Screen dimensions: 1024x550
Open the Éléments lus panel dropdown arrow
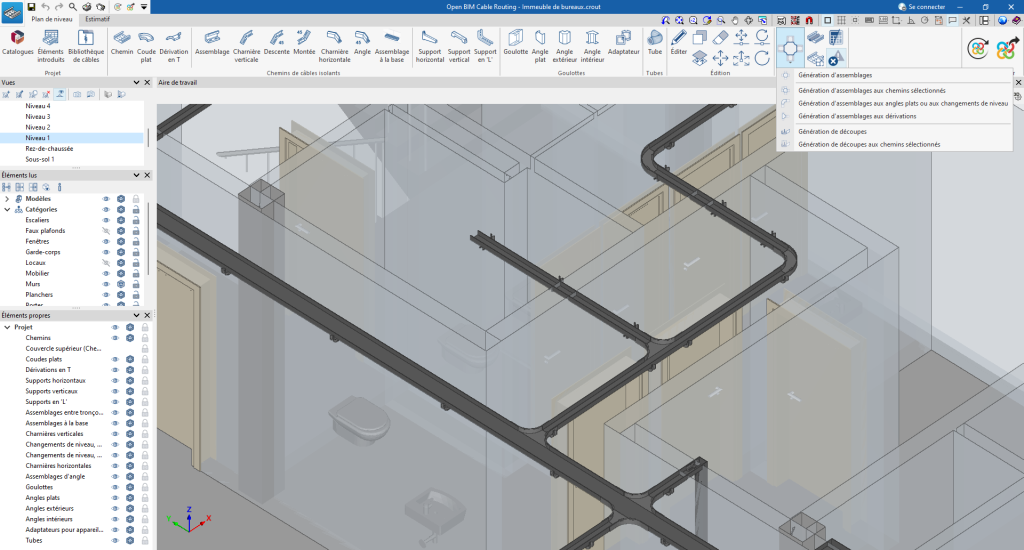(x=136, y=175)
